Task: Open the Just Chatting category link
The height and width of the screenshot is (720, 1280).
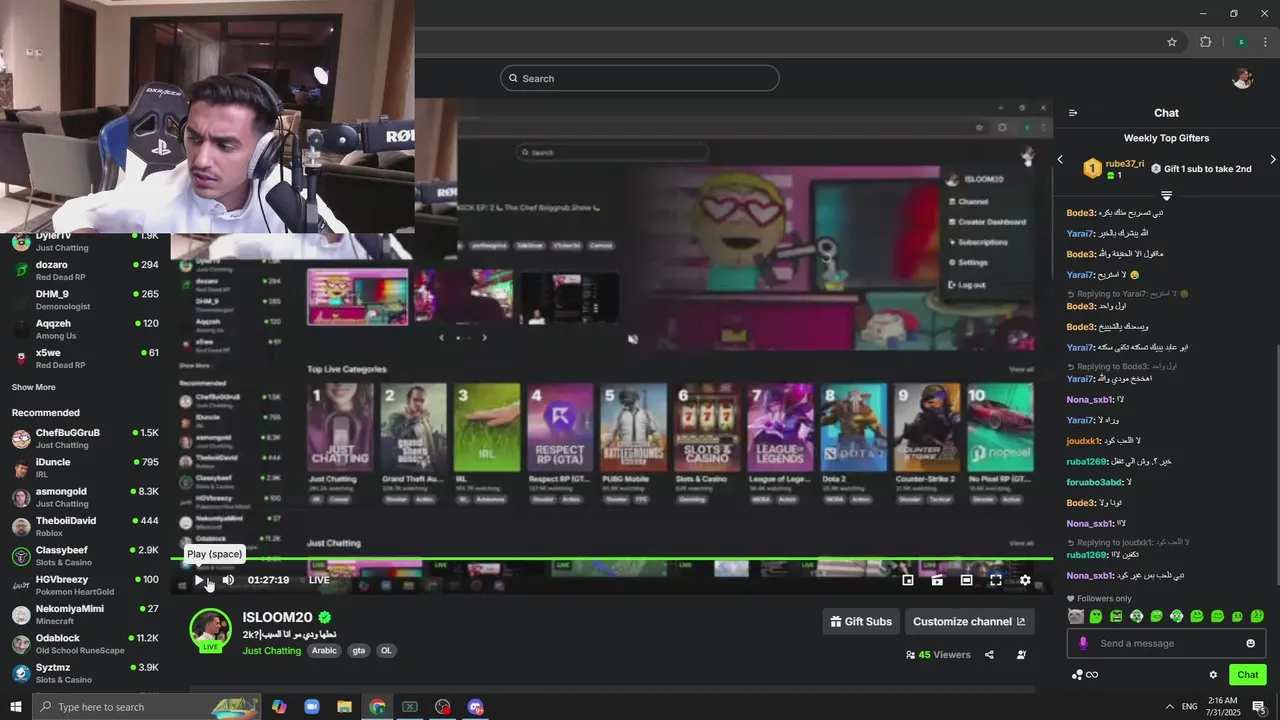Action: coord(272,651)
